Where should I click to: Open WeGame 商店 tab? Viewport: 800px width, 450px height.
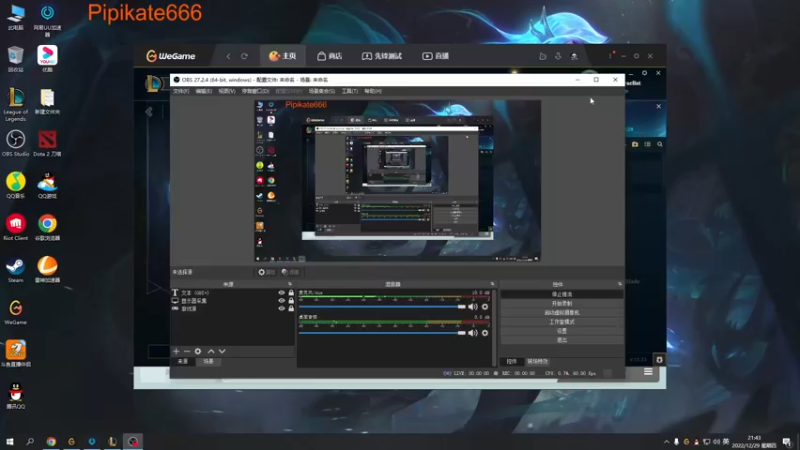click(330, 56)
